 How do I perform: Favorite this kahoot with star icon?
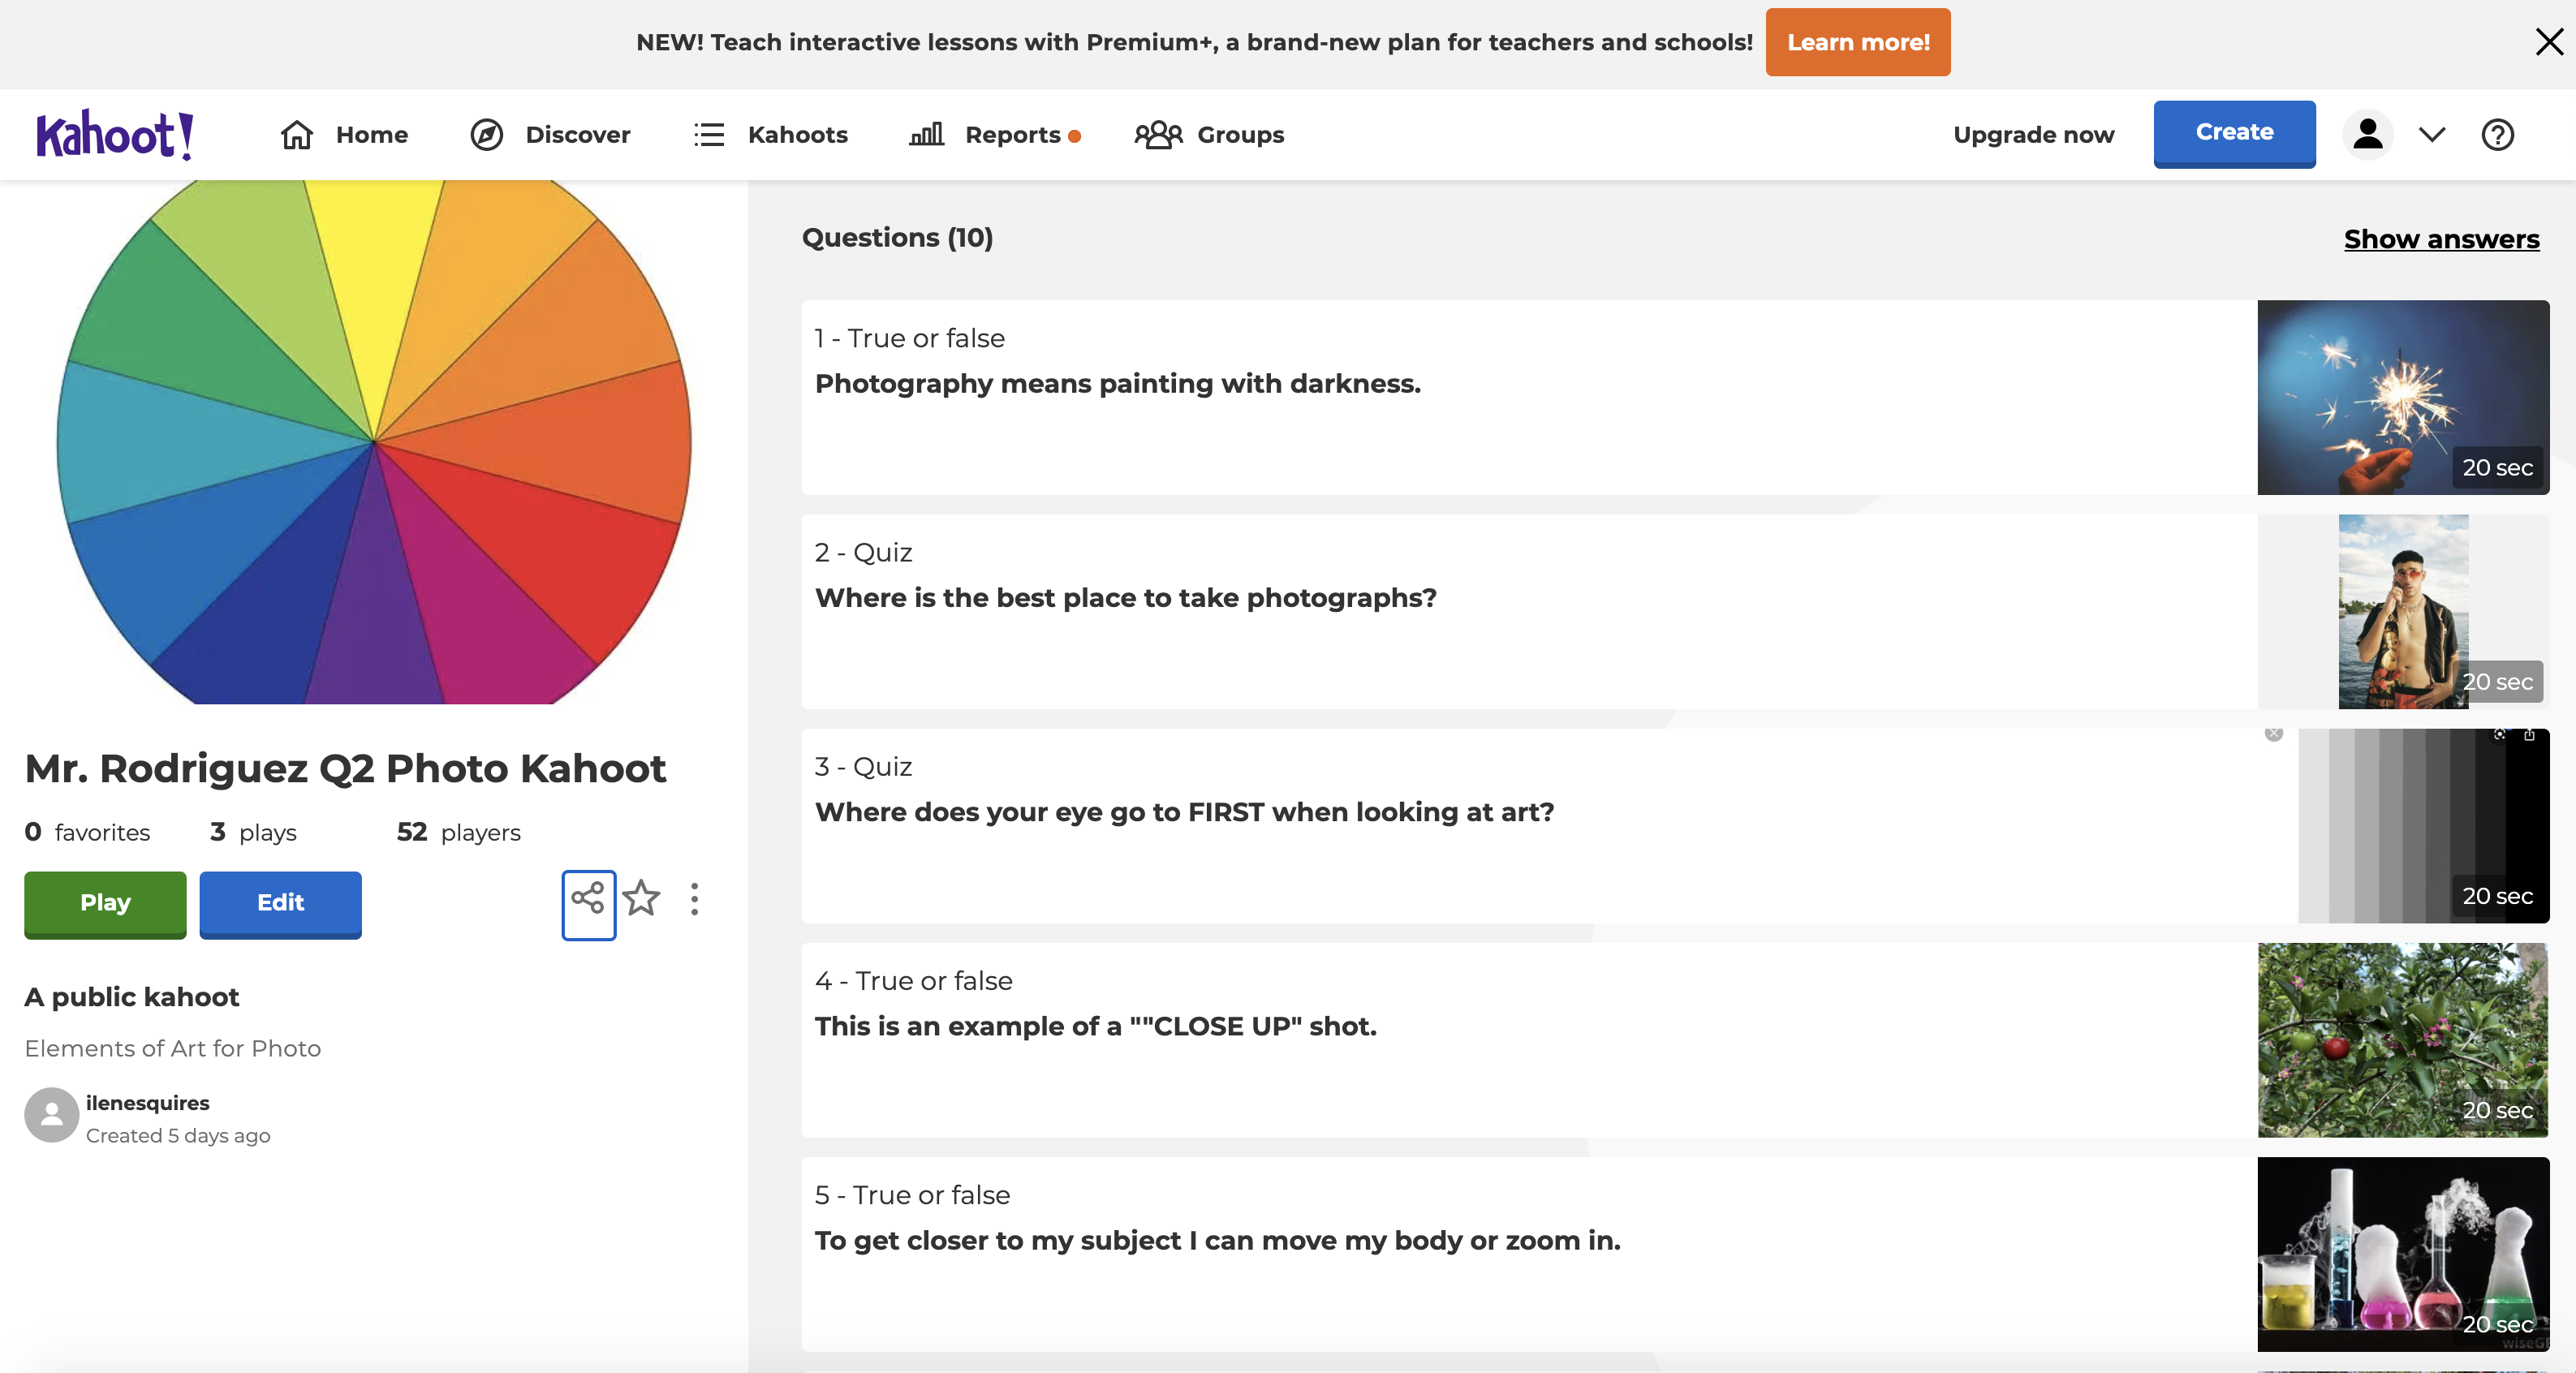641,899
